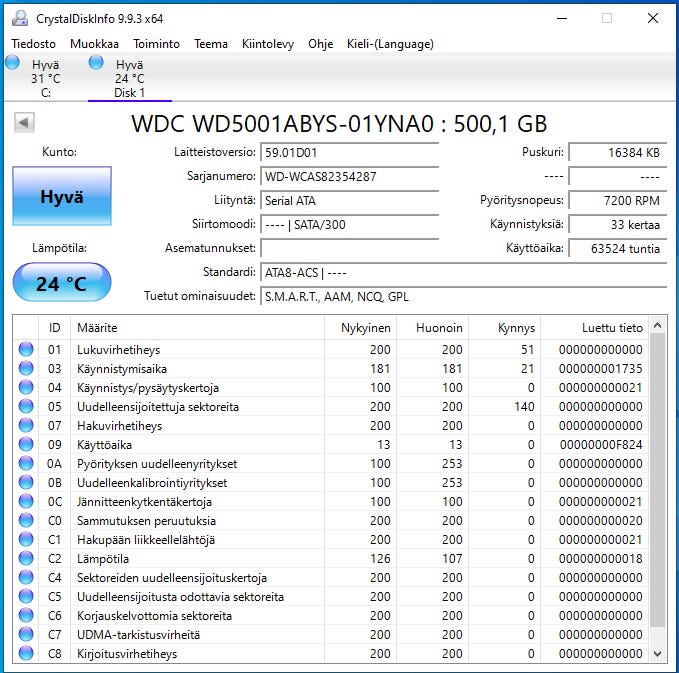This screenshot has width=679, height=673.
Task: Open the Teema menu
Action: coord(211,44)
